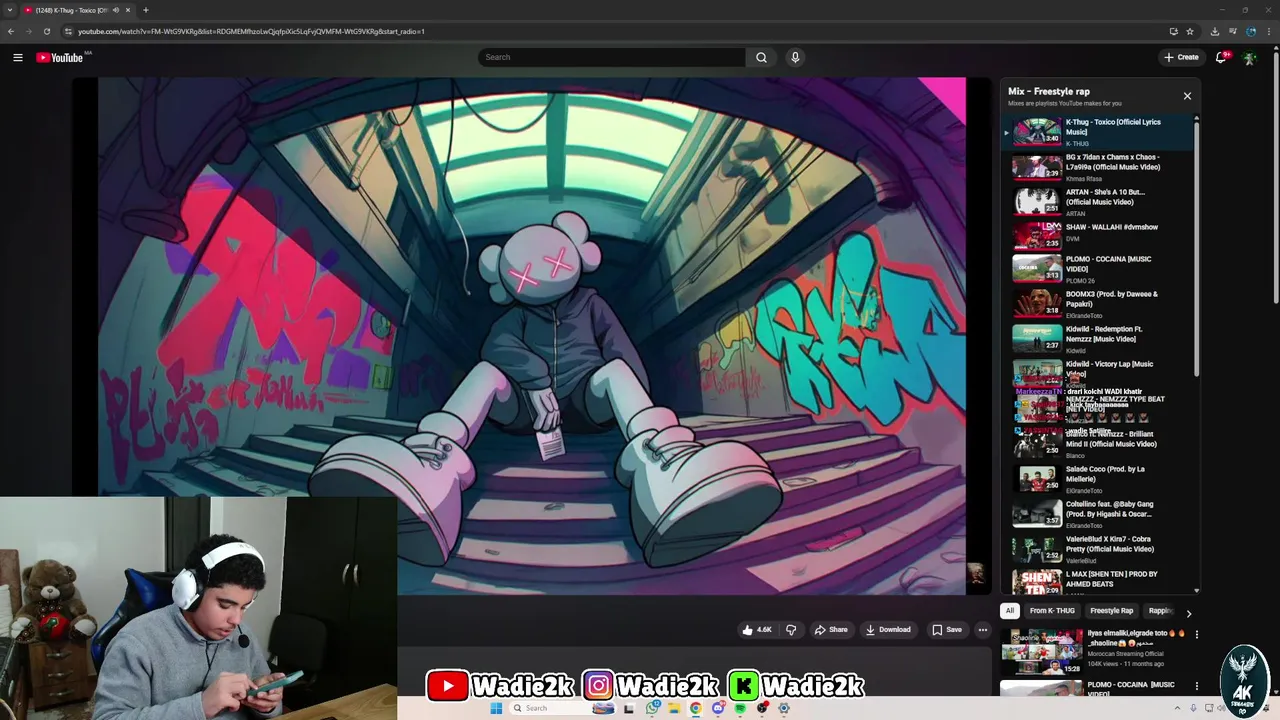Like the video with thumbs up
The height and width of the screenshot is (720, 1280).
pyautogui.click(x=757, y=630)
